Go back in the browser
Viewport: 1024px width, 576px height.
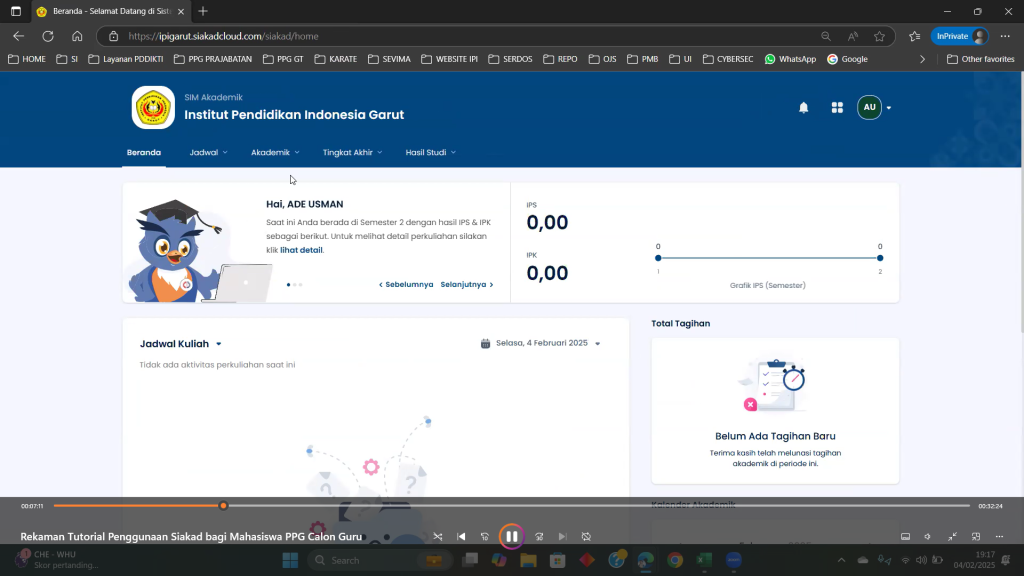click(x=18, y=36)
